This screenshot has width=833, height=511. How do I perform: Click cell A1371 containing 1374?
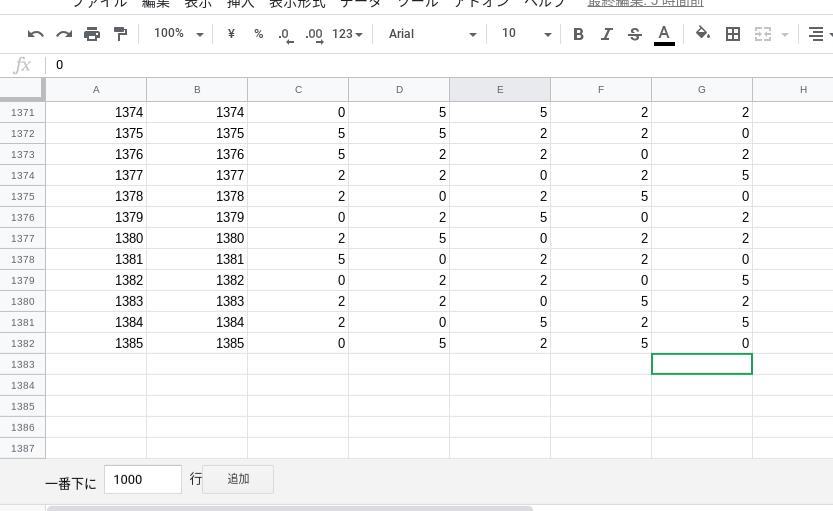[x=96, y=113]
